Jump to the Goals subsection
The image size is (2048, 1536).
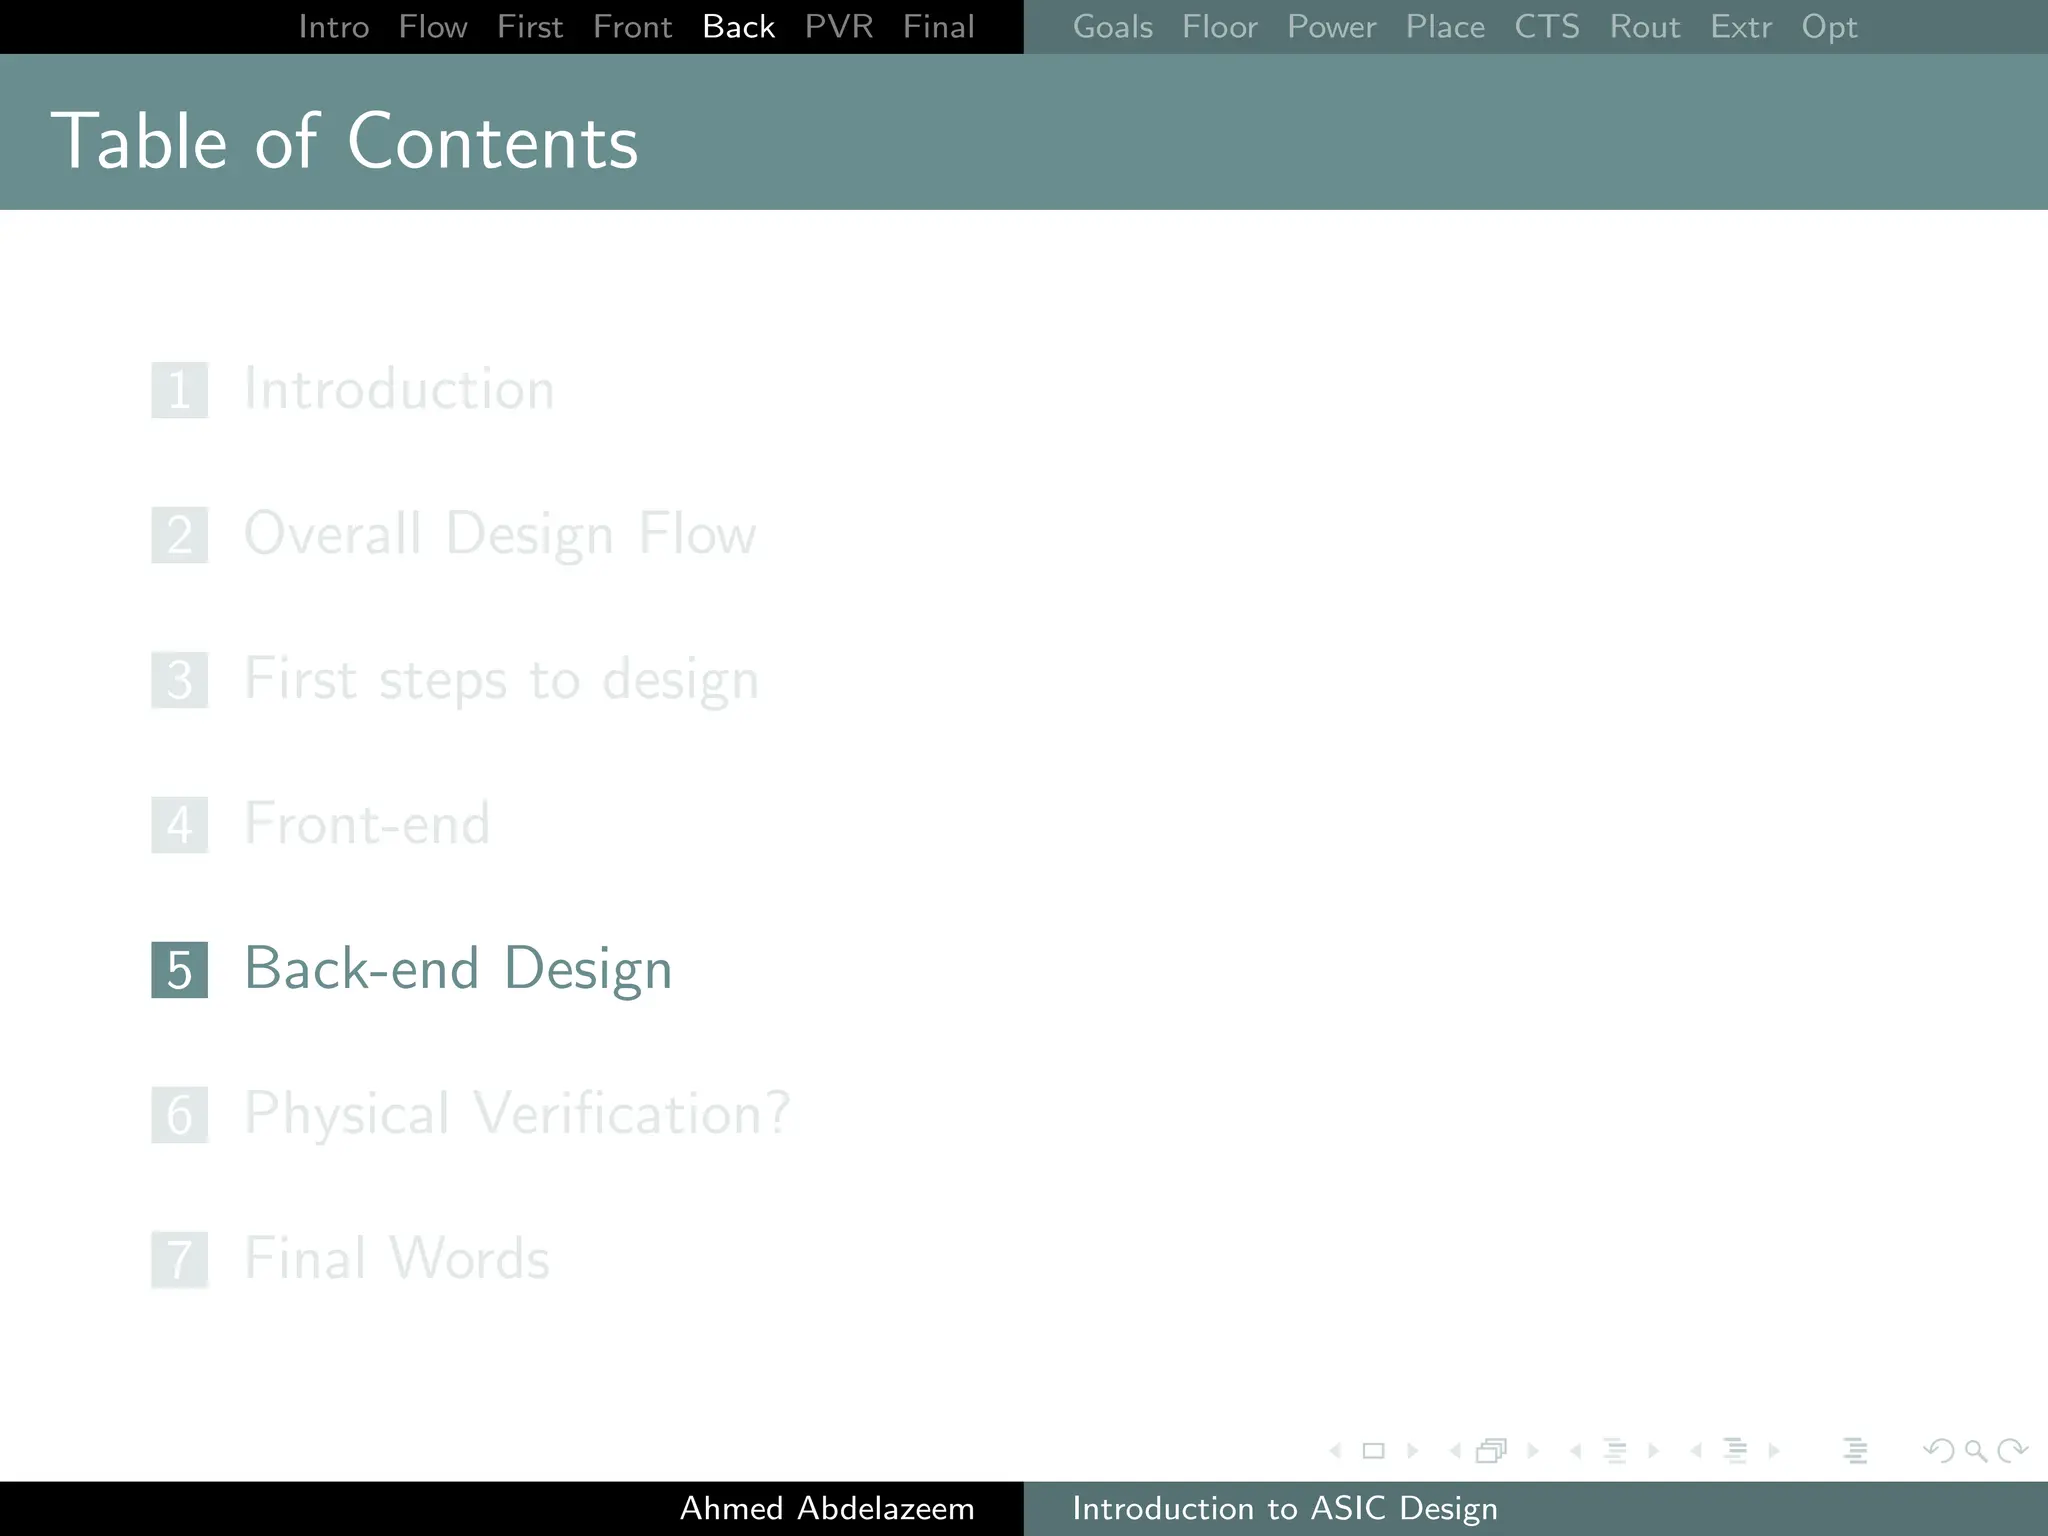[1113, 27]
